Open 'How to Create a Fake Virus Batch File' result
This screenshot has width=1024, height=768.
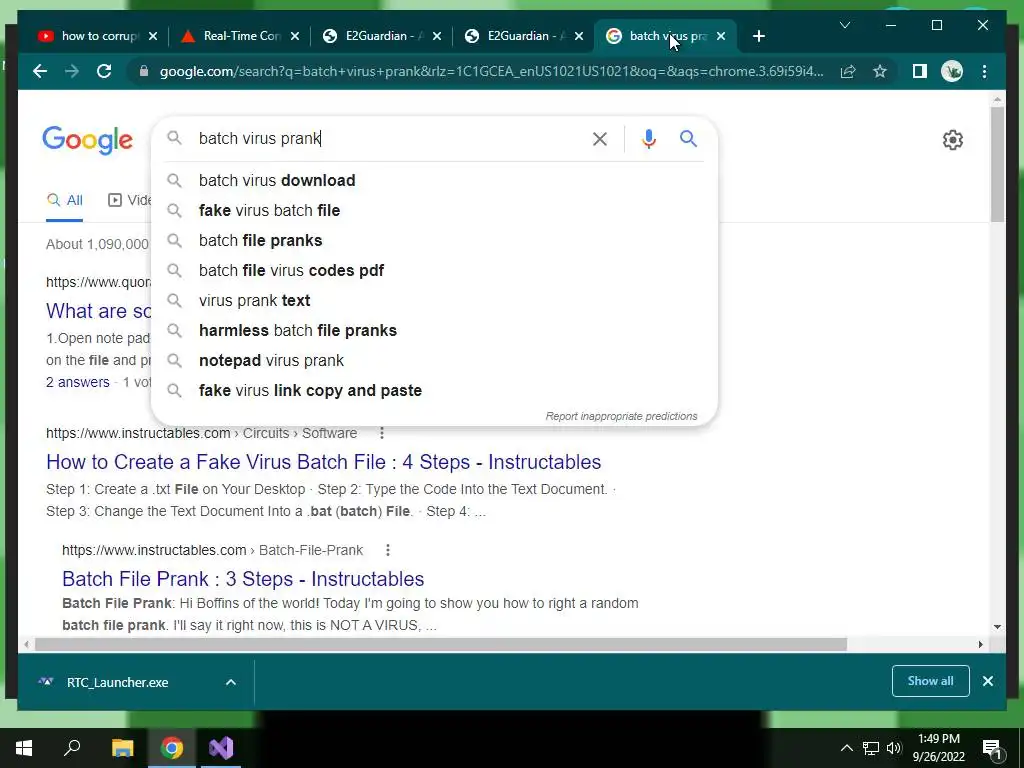323,462
